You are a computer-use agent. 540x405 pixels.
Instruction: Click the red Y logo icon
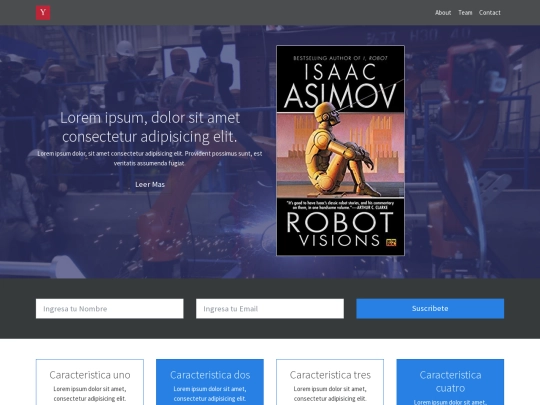[43, 13]
